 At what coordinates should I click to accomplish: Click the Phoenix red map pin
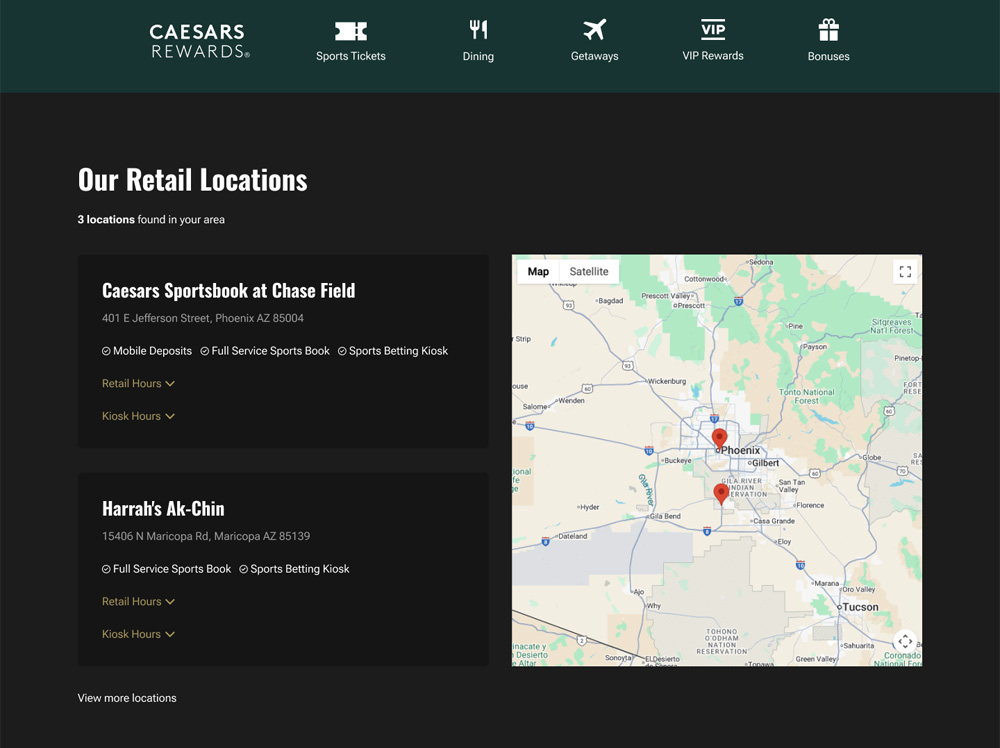point(719,437)
